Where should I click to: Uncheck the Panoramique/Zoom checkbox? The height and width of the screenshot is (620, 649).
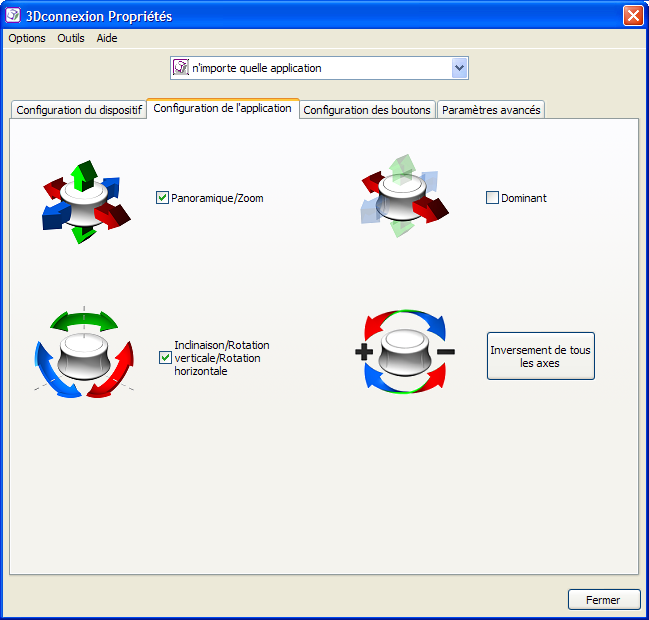point(163,198)
